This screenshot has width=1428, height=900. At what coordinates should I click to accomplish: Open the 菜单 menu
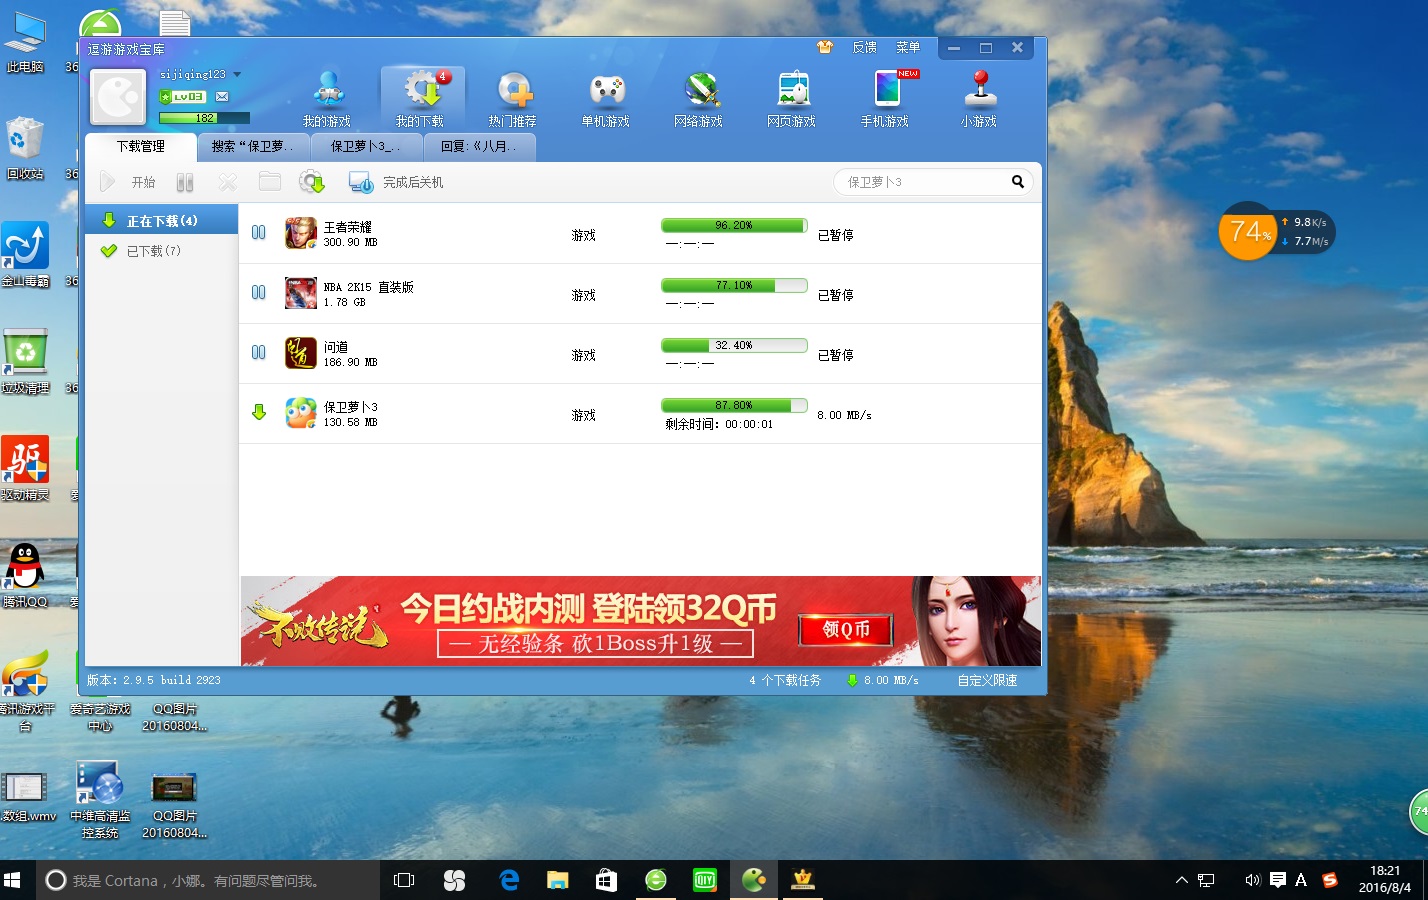point(908,47)
